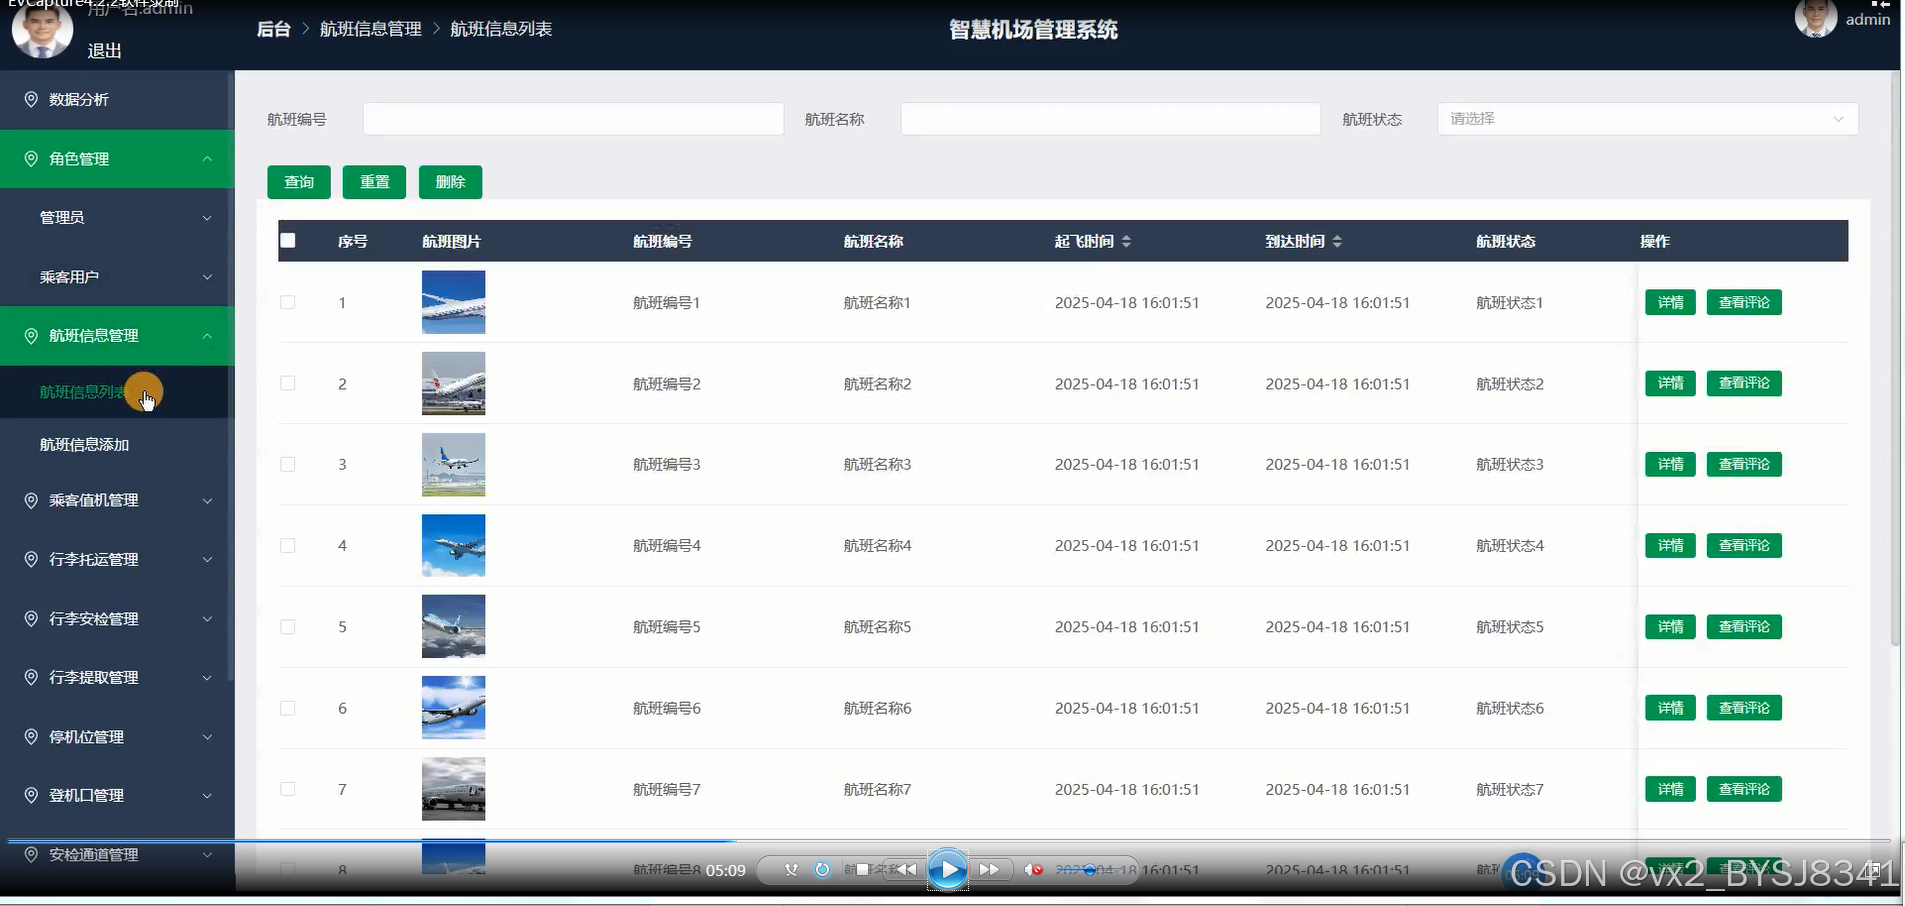Click the 行李安检管理 location pin icon

(x=31, y=619)
